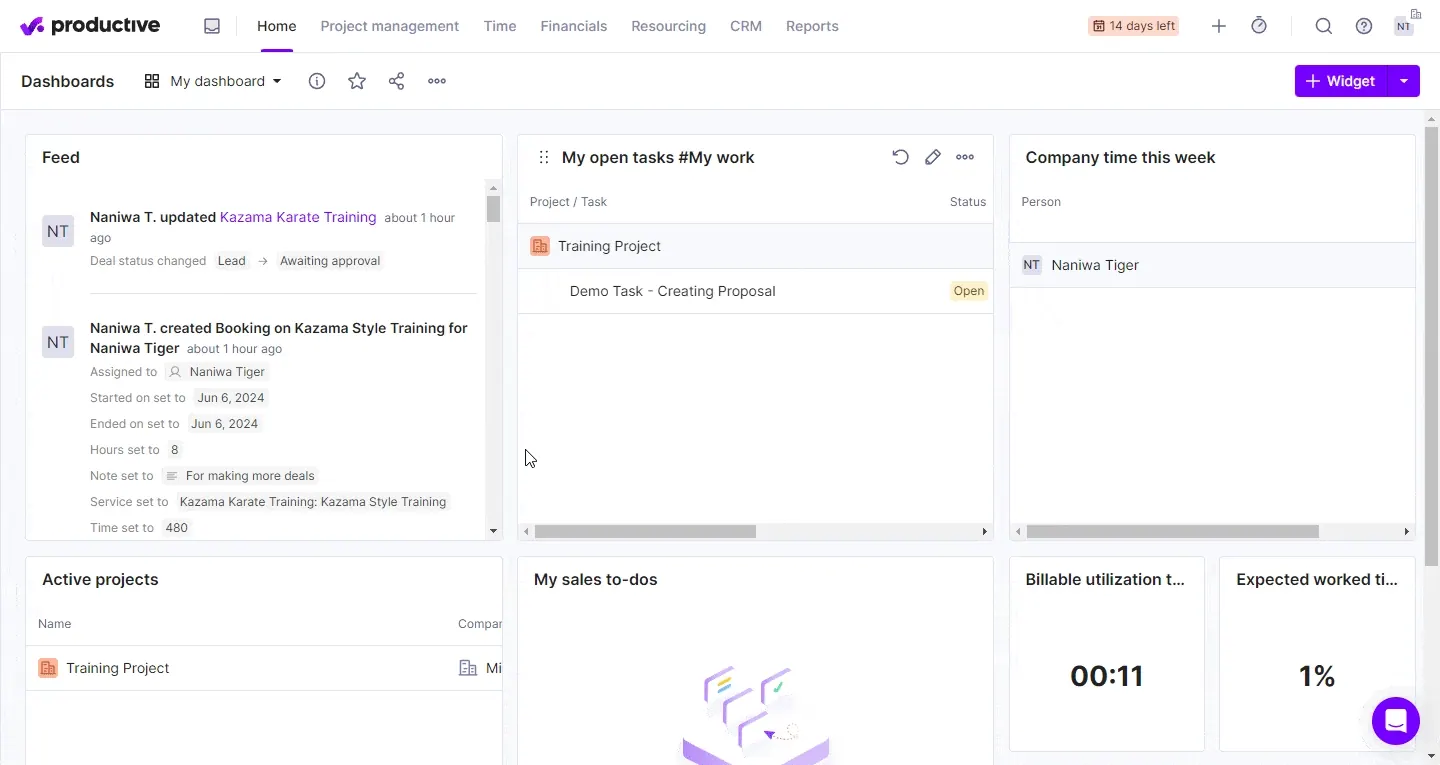Open the chat support bubble
The image size is (1440, 765).
click(1396, 721)
